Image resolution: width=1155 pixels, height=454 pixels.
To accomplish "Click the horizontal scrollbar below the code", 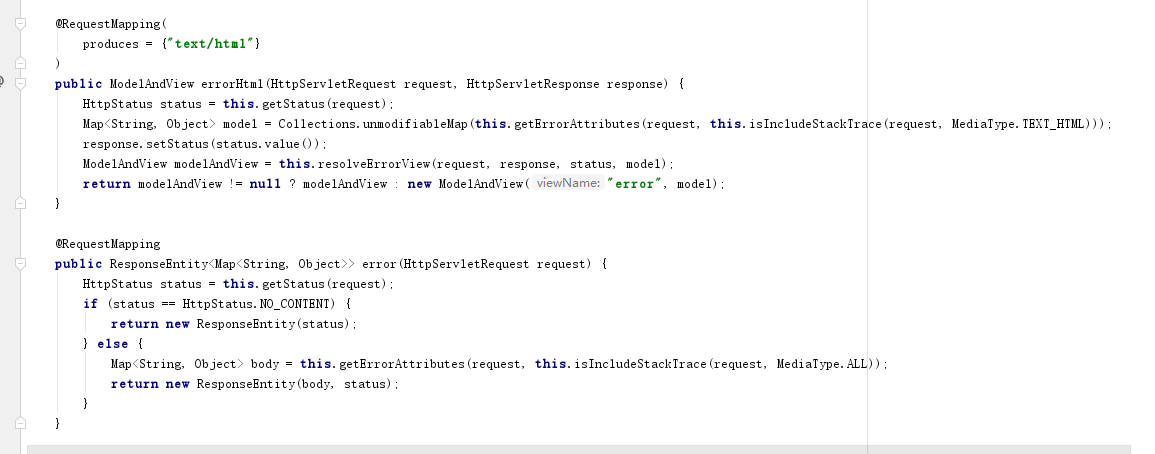I will pyautogui.click(x=578, y=449).
